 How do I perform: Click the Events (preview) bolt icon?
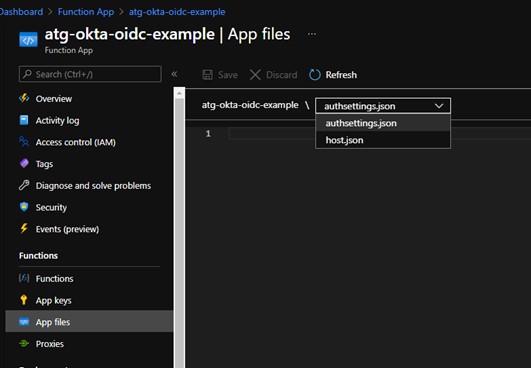click(24, 229)
